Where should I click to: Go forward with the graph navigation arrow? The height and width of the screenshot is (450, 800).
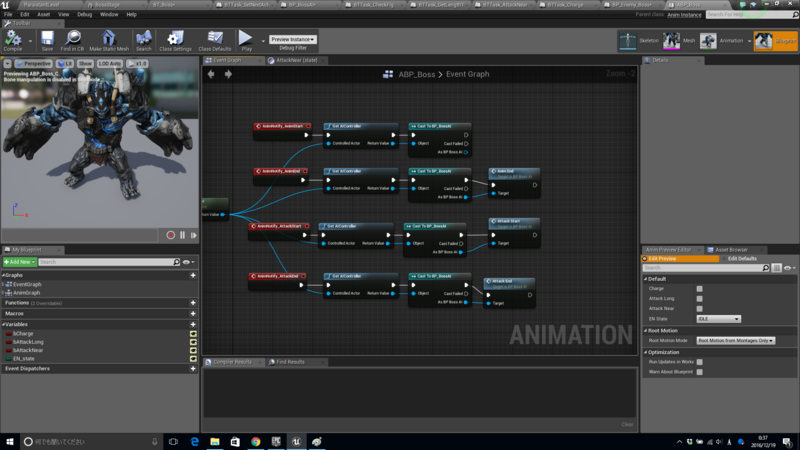pos(228,74)
